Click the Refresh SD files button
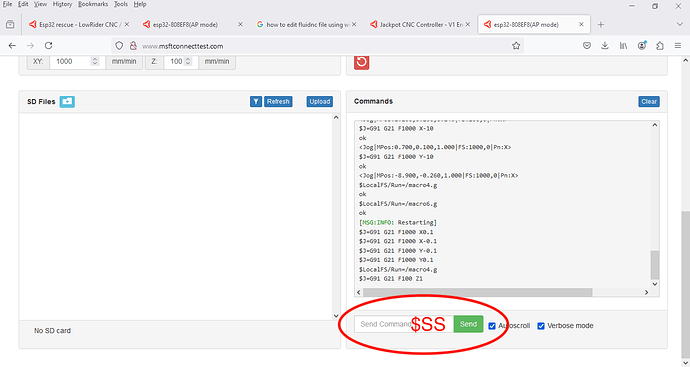Screen dimensions: 690x367 (278, 102)
